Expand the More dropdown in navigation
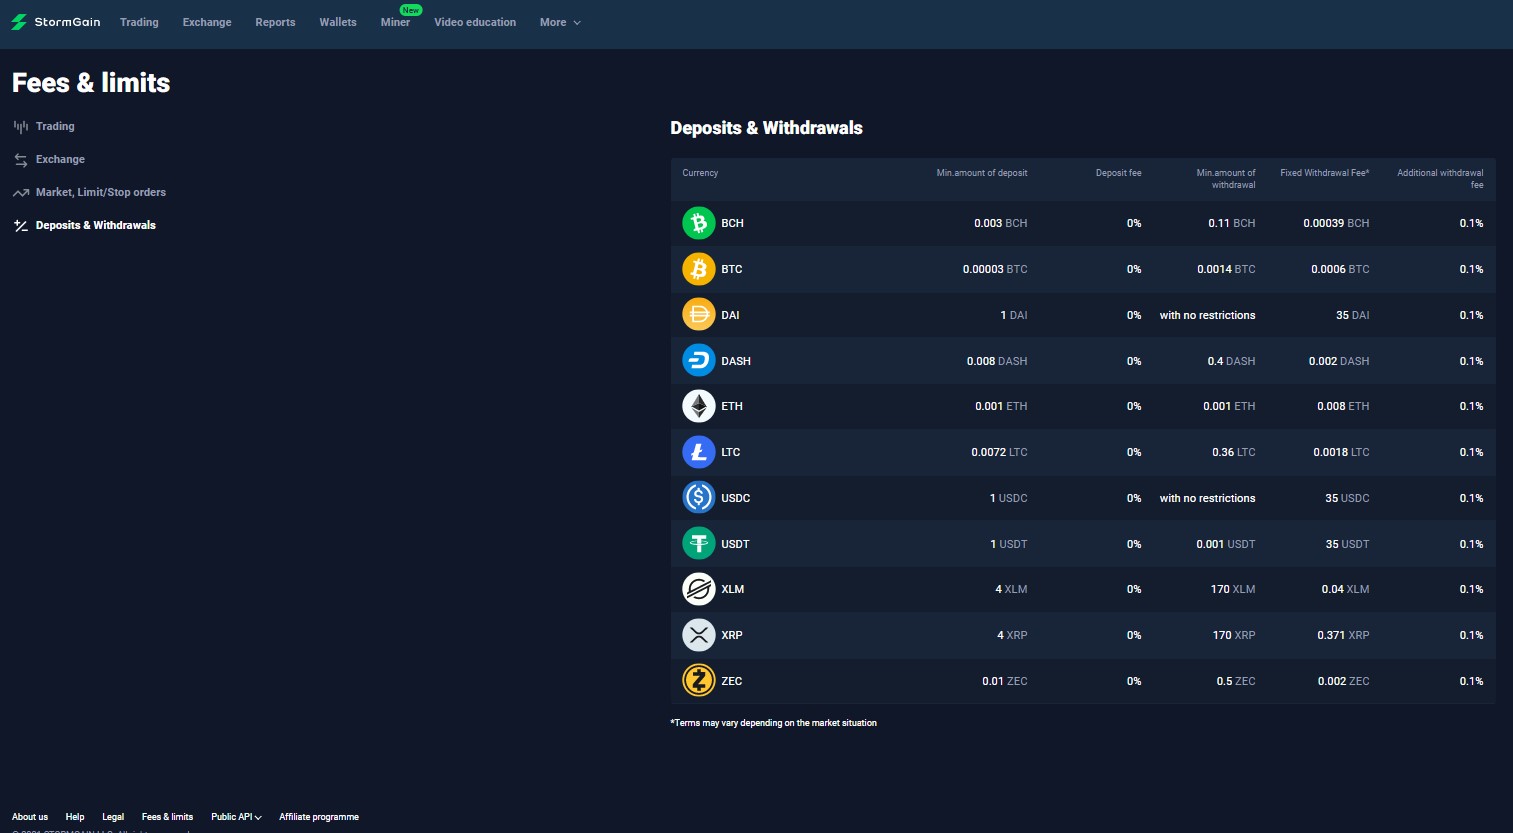Viewport: 1513px width, 833px height. [559, 22]
